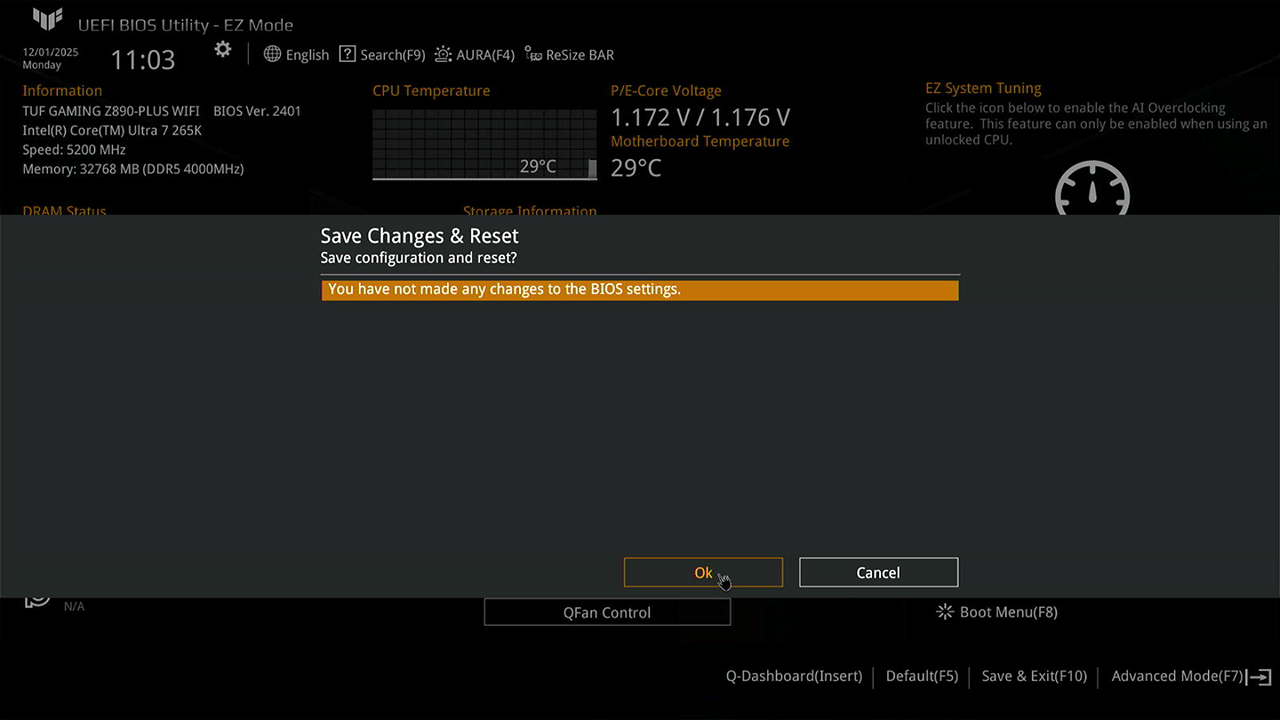1280x720 pixels.
Task: Cancel the Save Changes dialog
Action: 878,573
